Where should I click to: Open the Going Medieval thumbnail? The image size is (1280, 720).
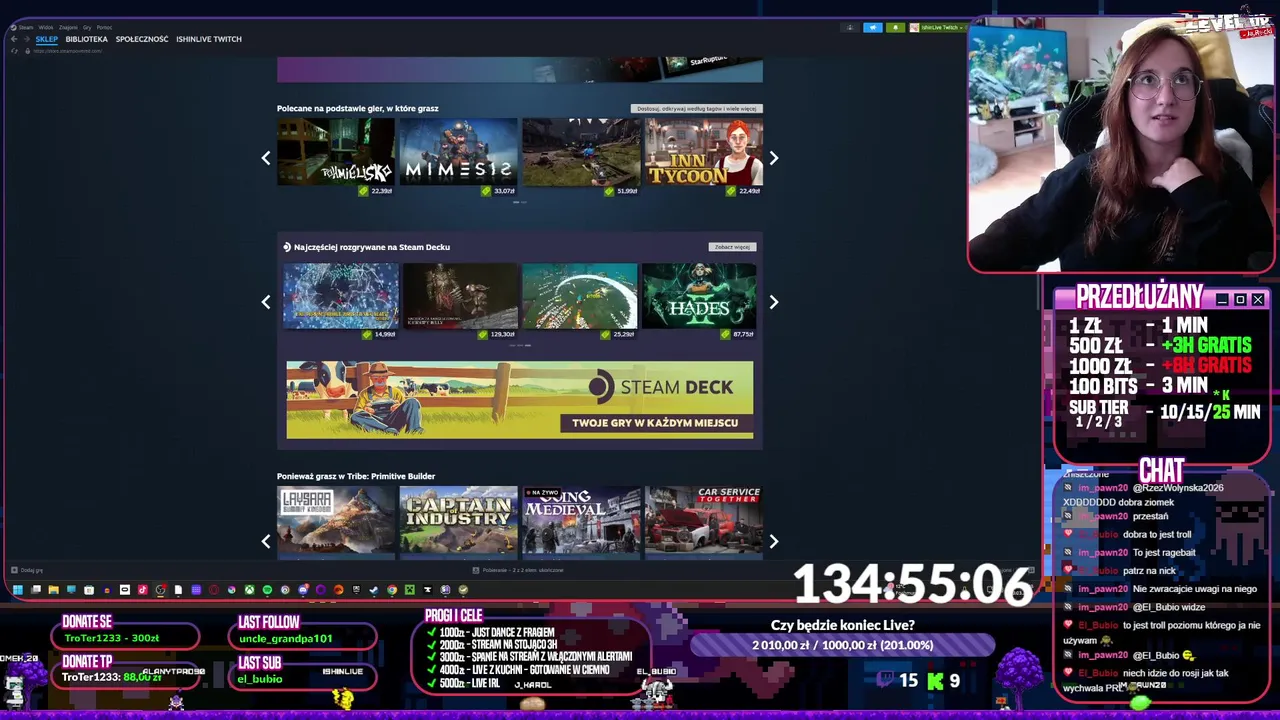581,520
